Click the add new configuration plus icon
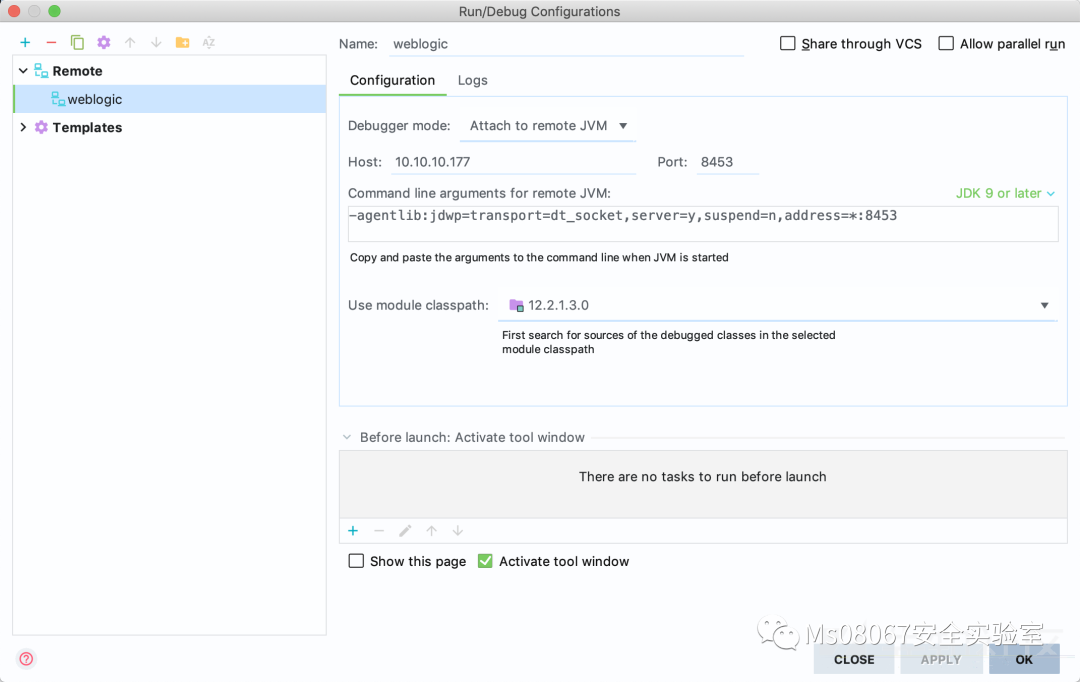Screen dimensions: 1080x682 click(25, 42)
